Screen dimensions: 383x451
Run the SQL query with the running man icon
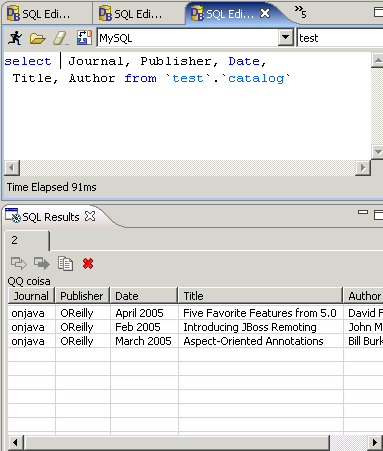coord(15,38)
